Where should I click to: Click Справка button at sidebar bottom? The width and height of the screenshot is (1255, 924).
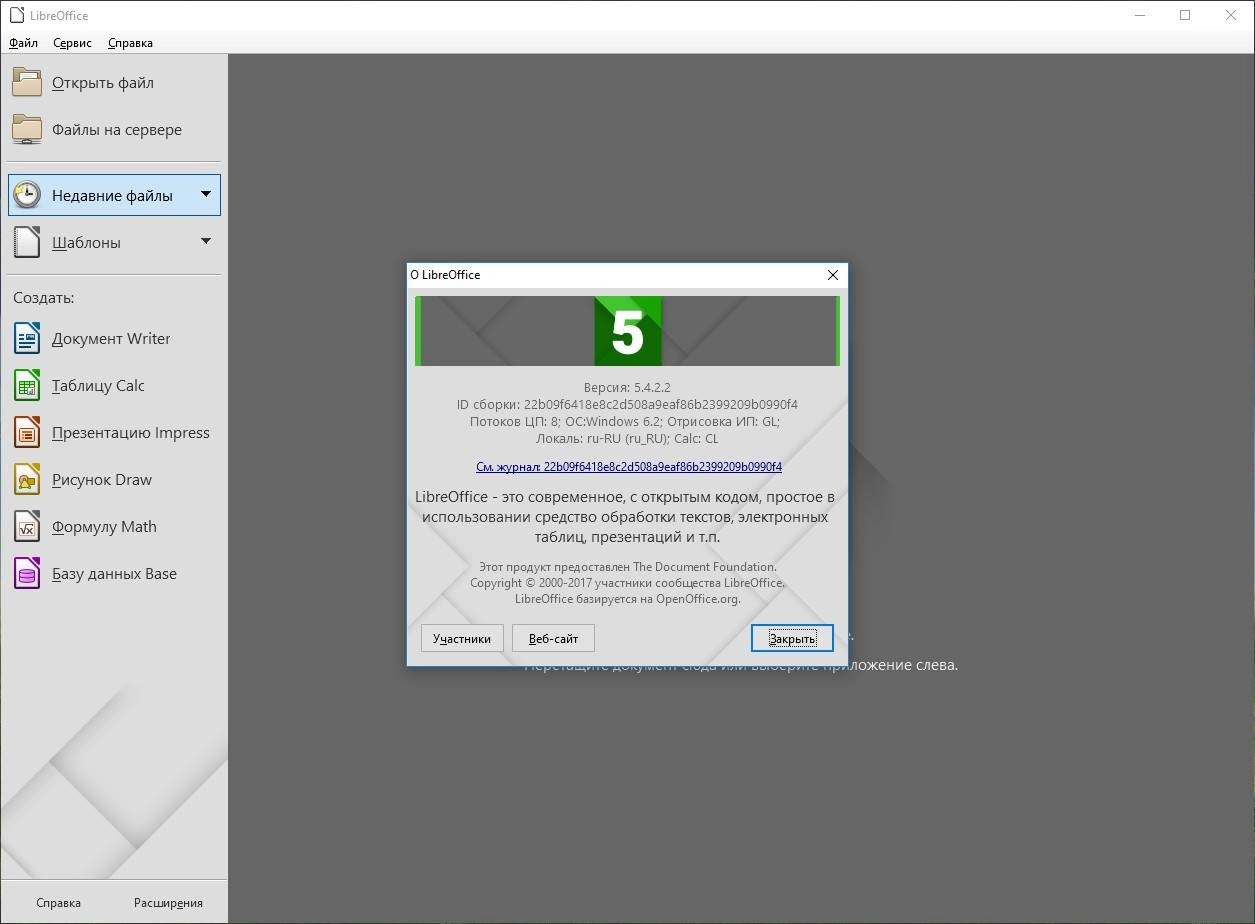pos(58,902)
